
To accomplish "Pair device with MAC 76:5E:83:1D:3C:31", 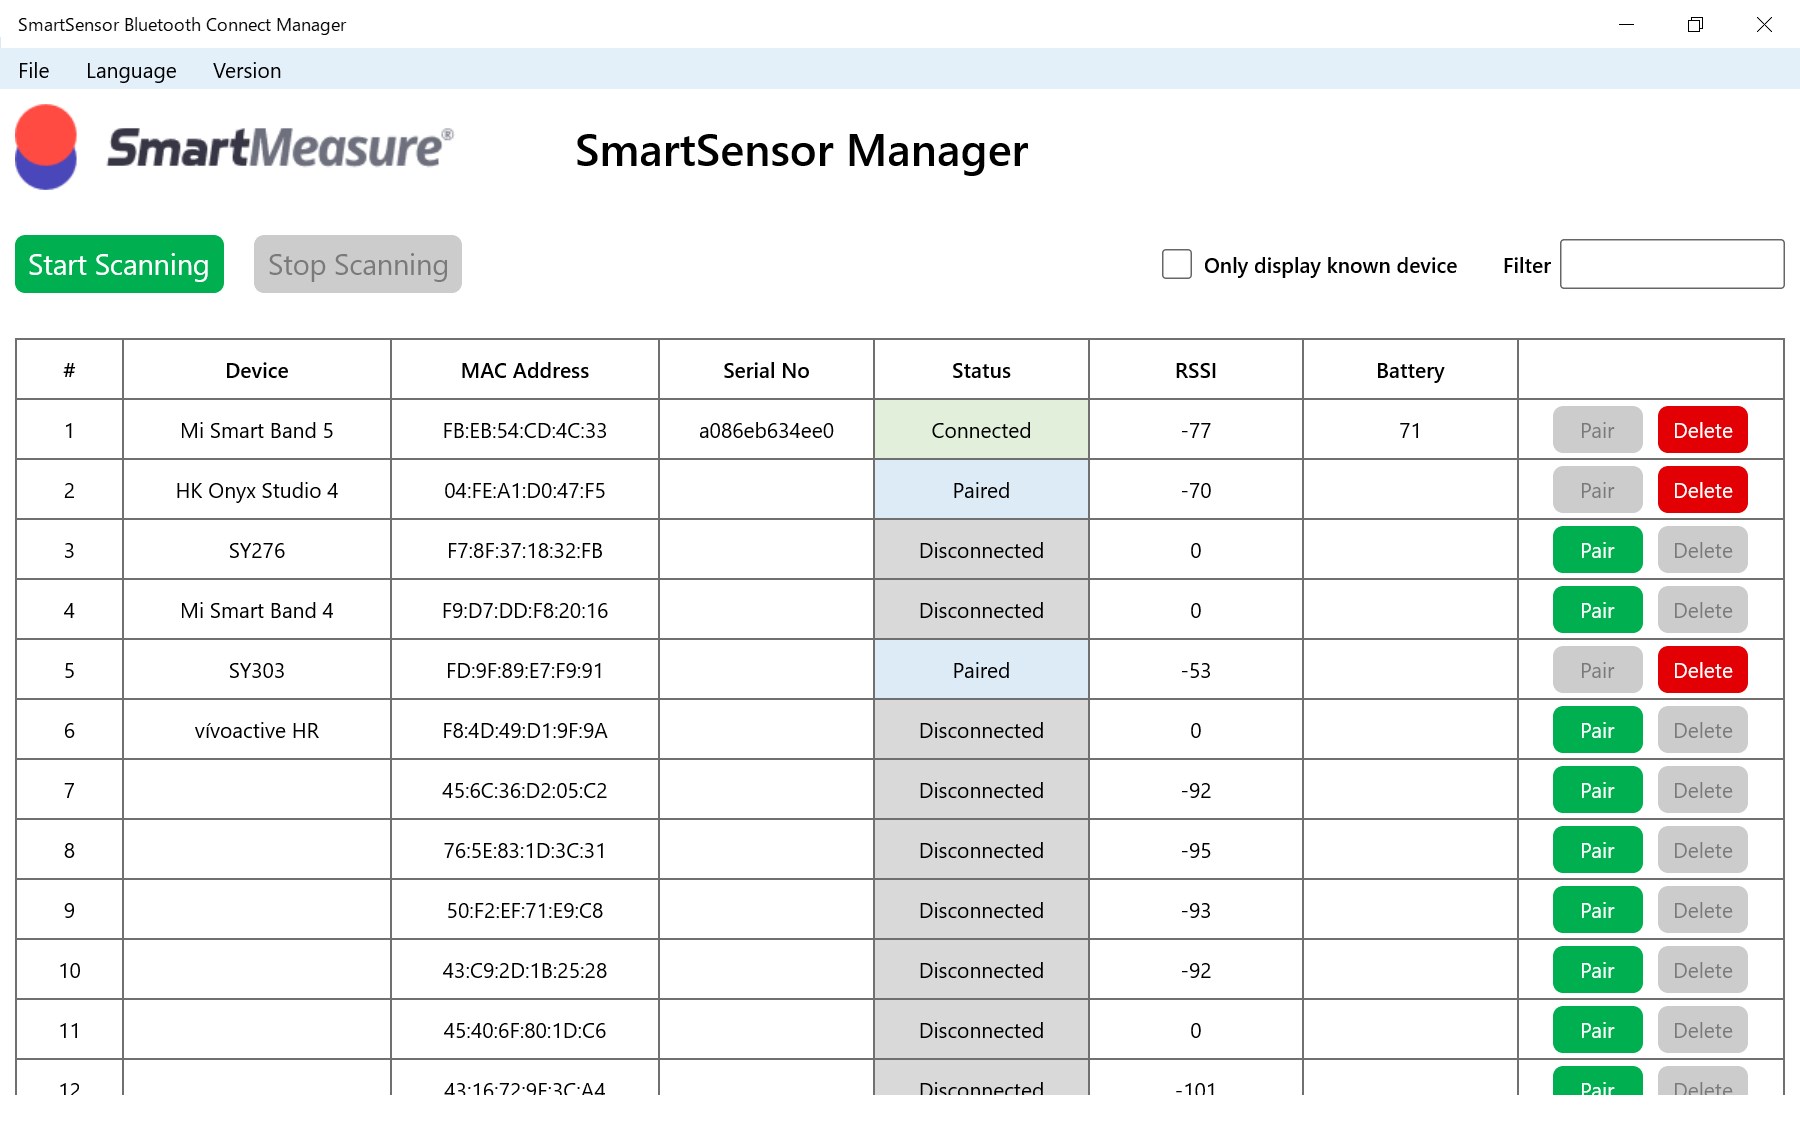I will point(1597,850).
